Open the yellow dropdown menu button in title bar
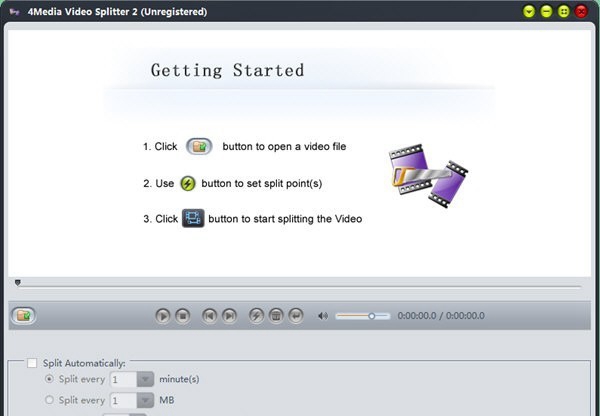This screenshot has width=600, height=416. point(529,11)
